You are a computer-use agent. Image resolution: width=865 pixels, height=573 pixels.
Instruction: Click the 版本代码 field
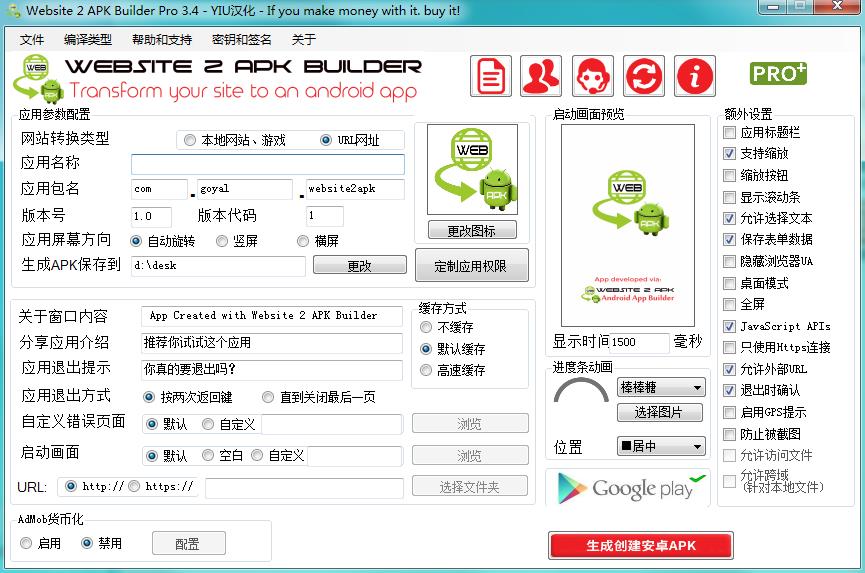pyautogui.click(x=324, y=216)
